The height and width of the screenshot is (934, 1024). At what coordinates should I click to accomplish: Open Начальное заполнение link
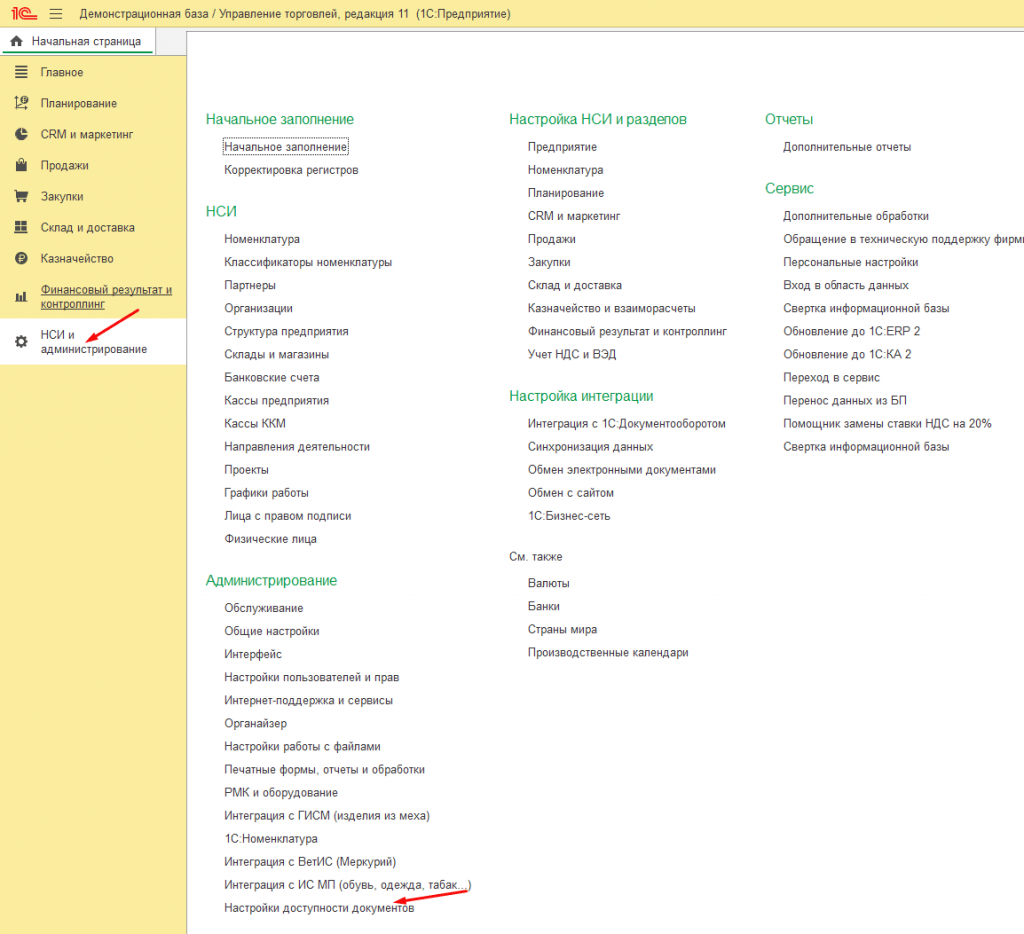click(x=285, y=147)
